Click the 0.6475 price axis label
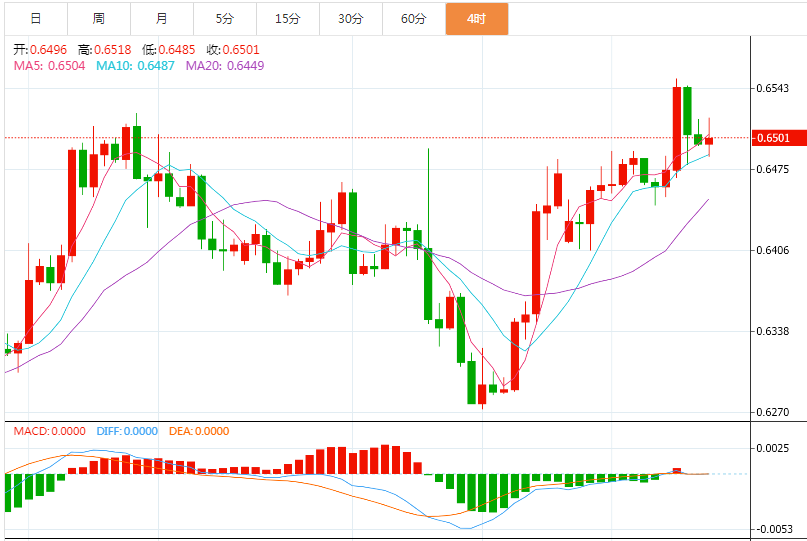 point(772,169)
